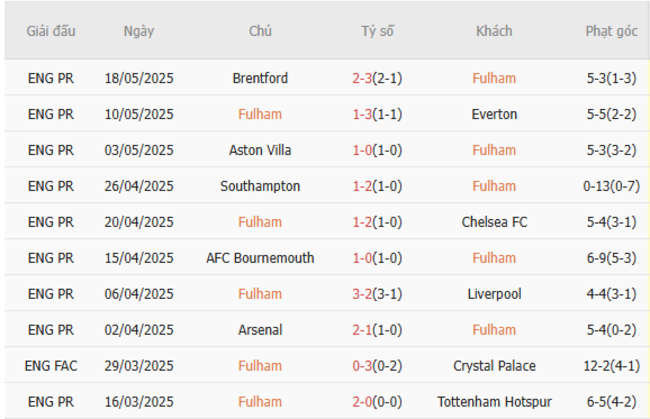Select the Aston Villa team link

[260, 150]
